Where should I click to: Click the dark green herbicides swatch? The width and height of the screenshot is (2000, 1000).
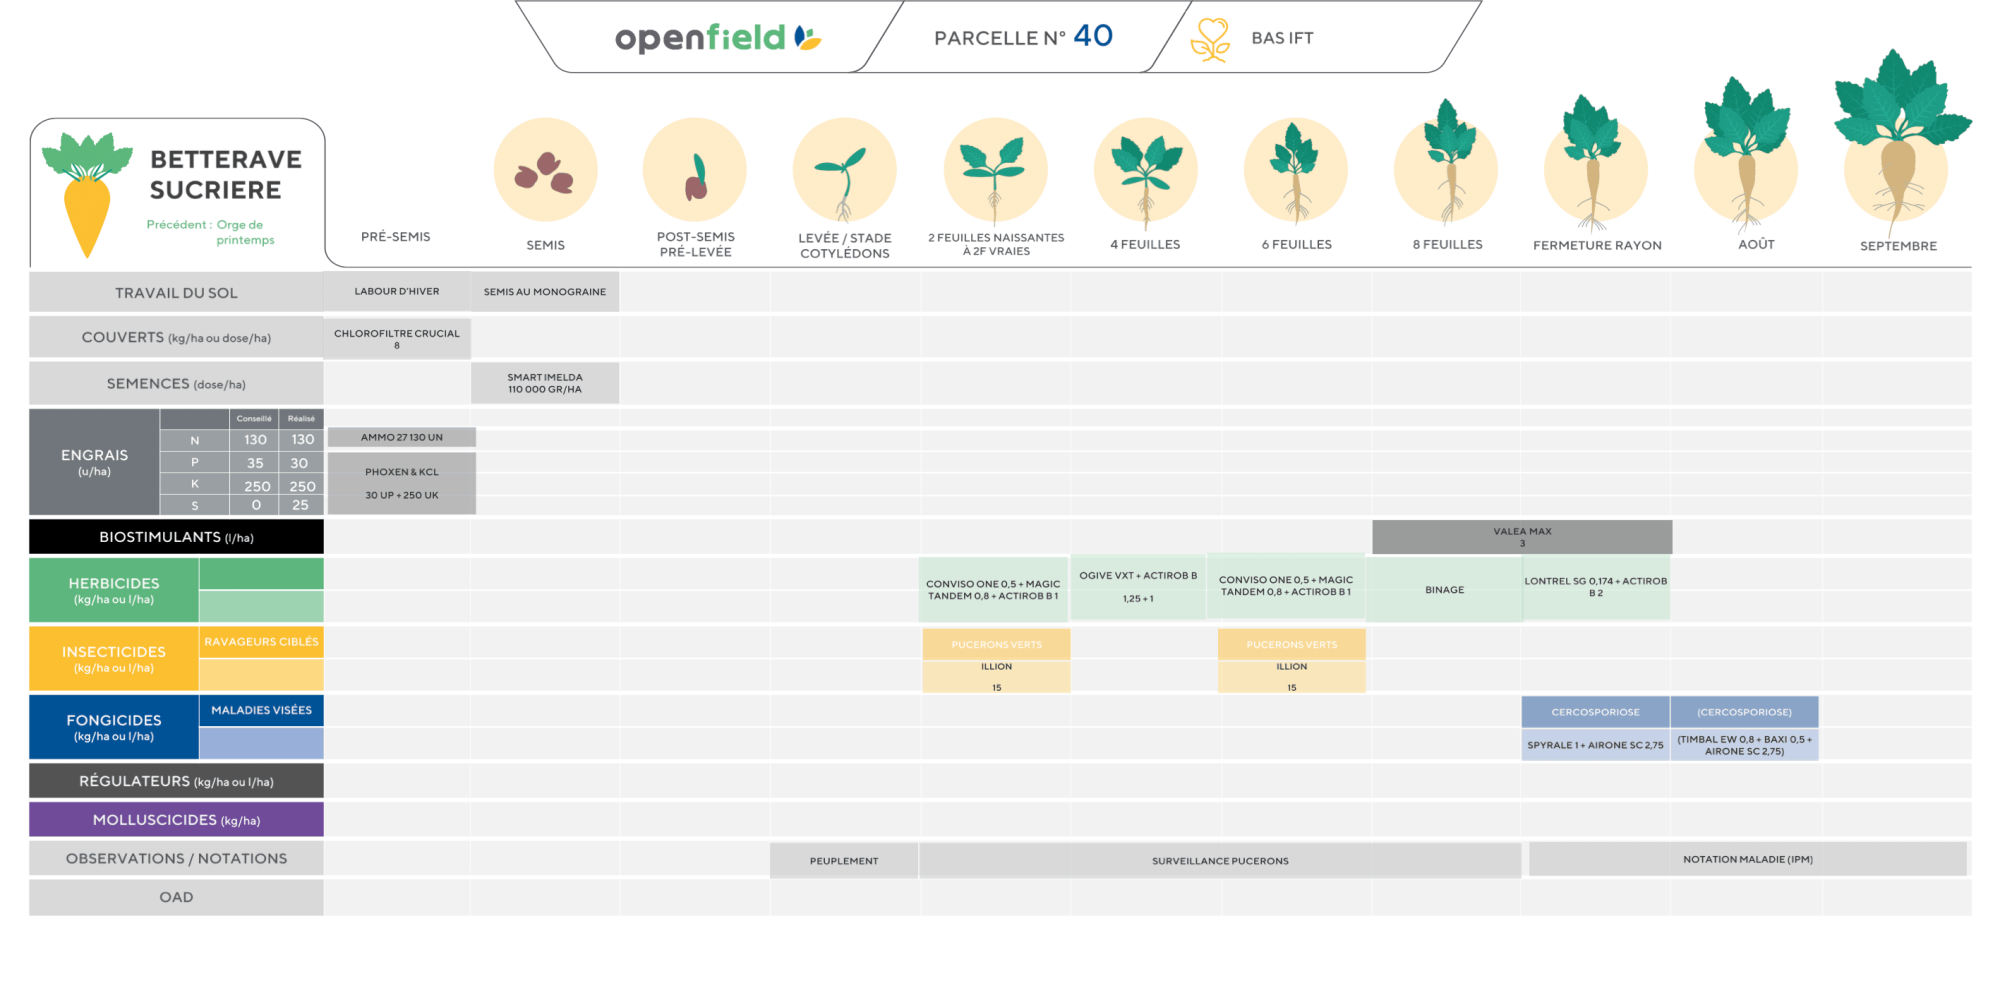click(x=261, y=574)
